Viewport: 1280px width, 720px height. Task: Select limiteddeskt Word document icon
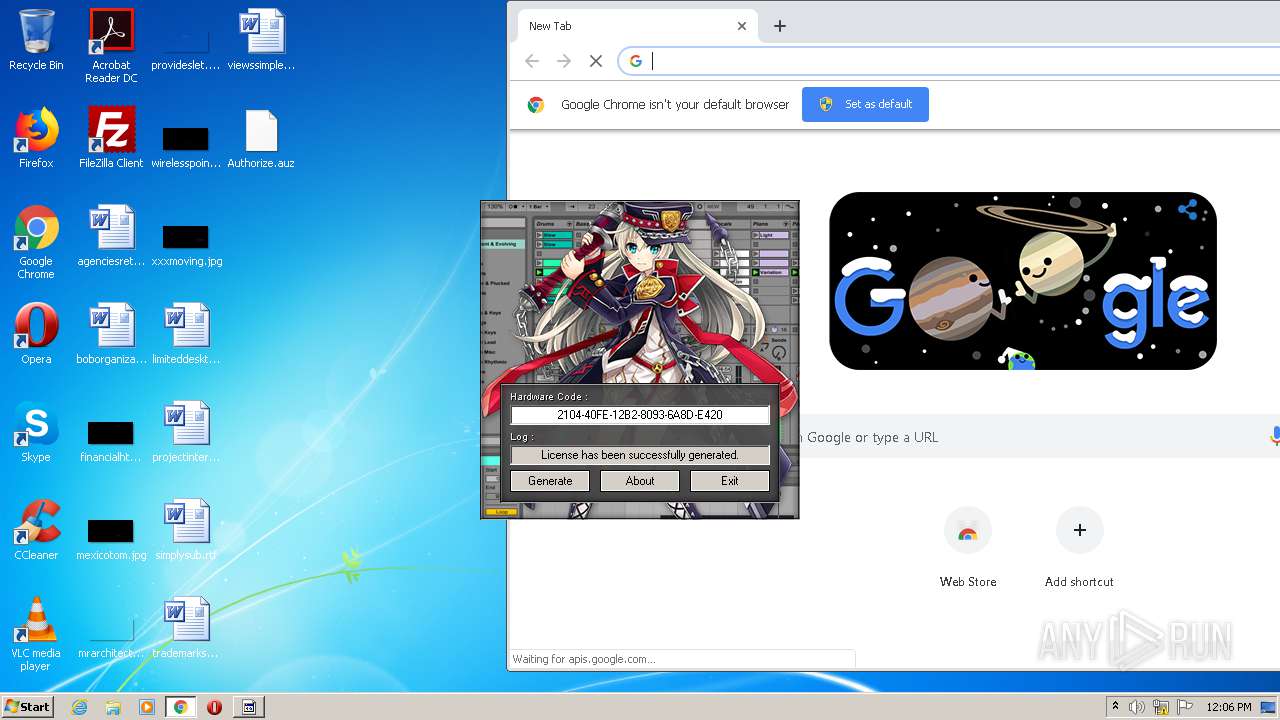point(186,335)
